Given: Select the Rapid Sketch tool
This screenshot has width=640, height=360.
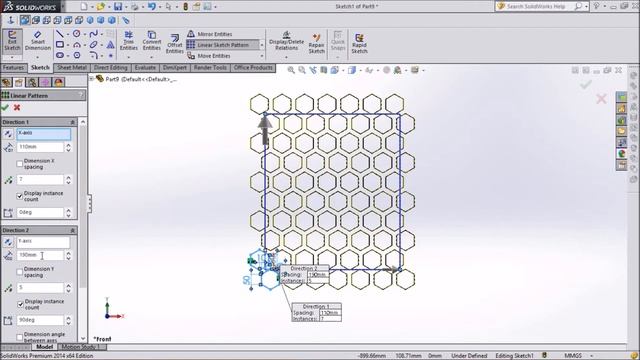Looking at the screenshot, I should click(x=359, y=44).
